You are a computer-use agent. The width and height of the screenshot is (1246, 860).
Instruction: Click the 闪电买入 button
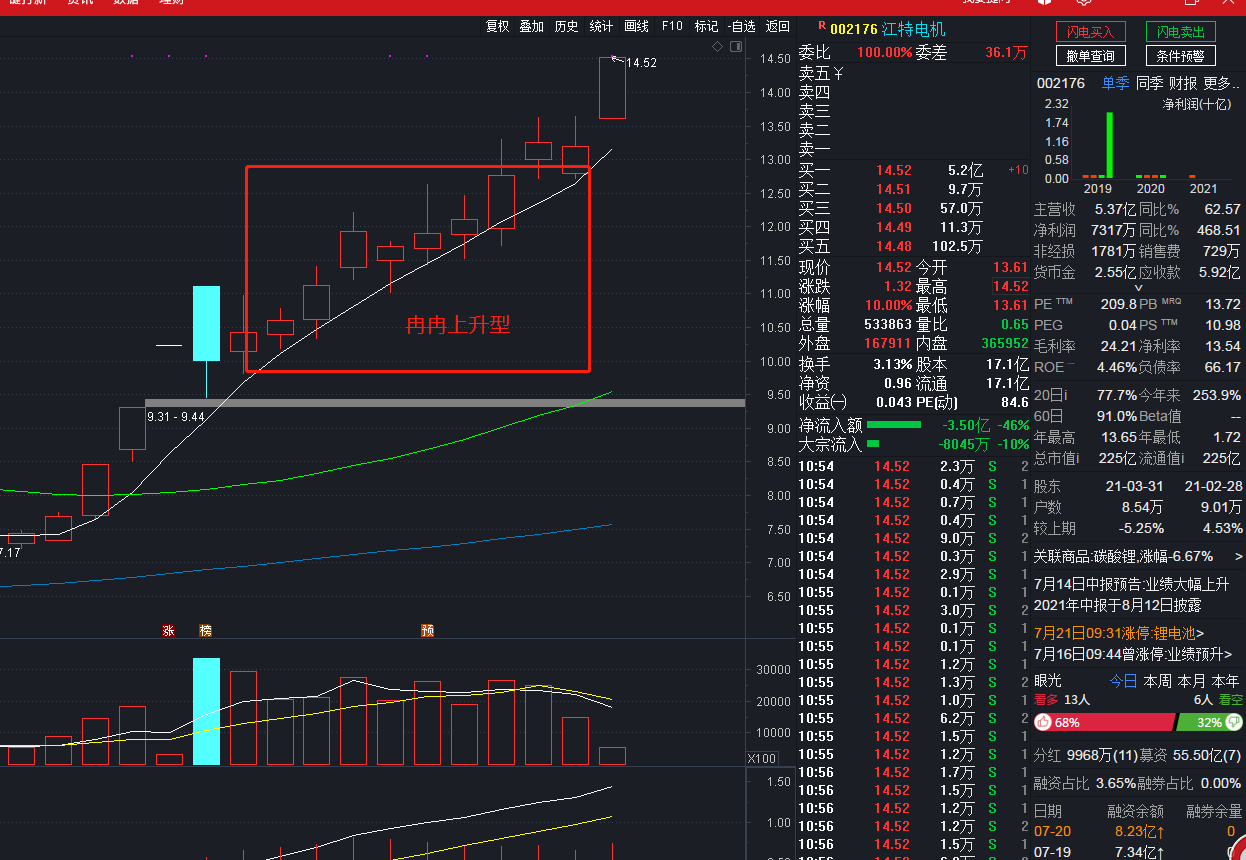pyautogui.click(x=1090, y=32)
